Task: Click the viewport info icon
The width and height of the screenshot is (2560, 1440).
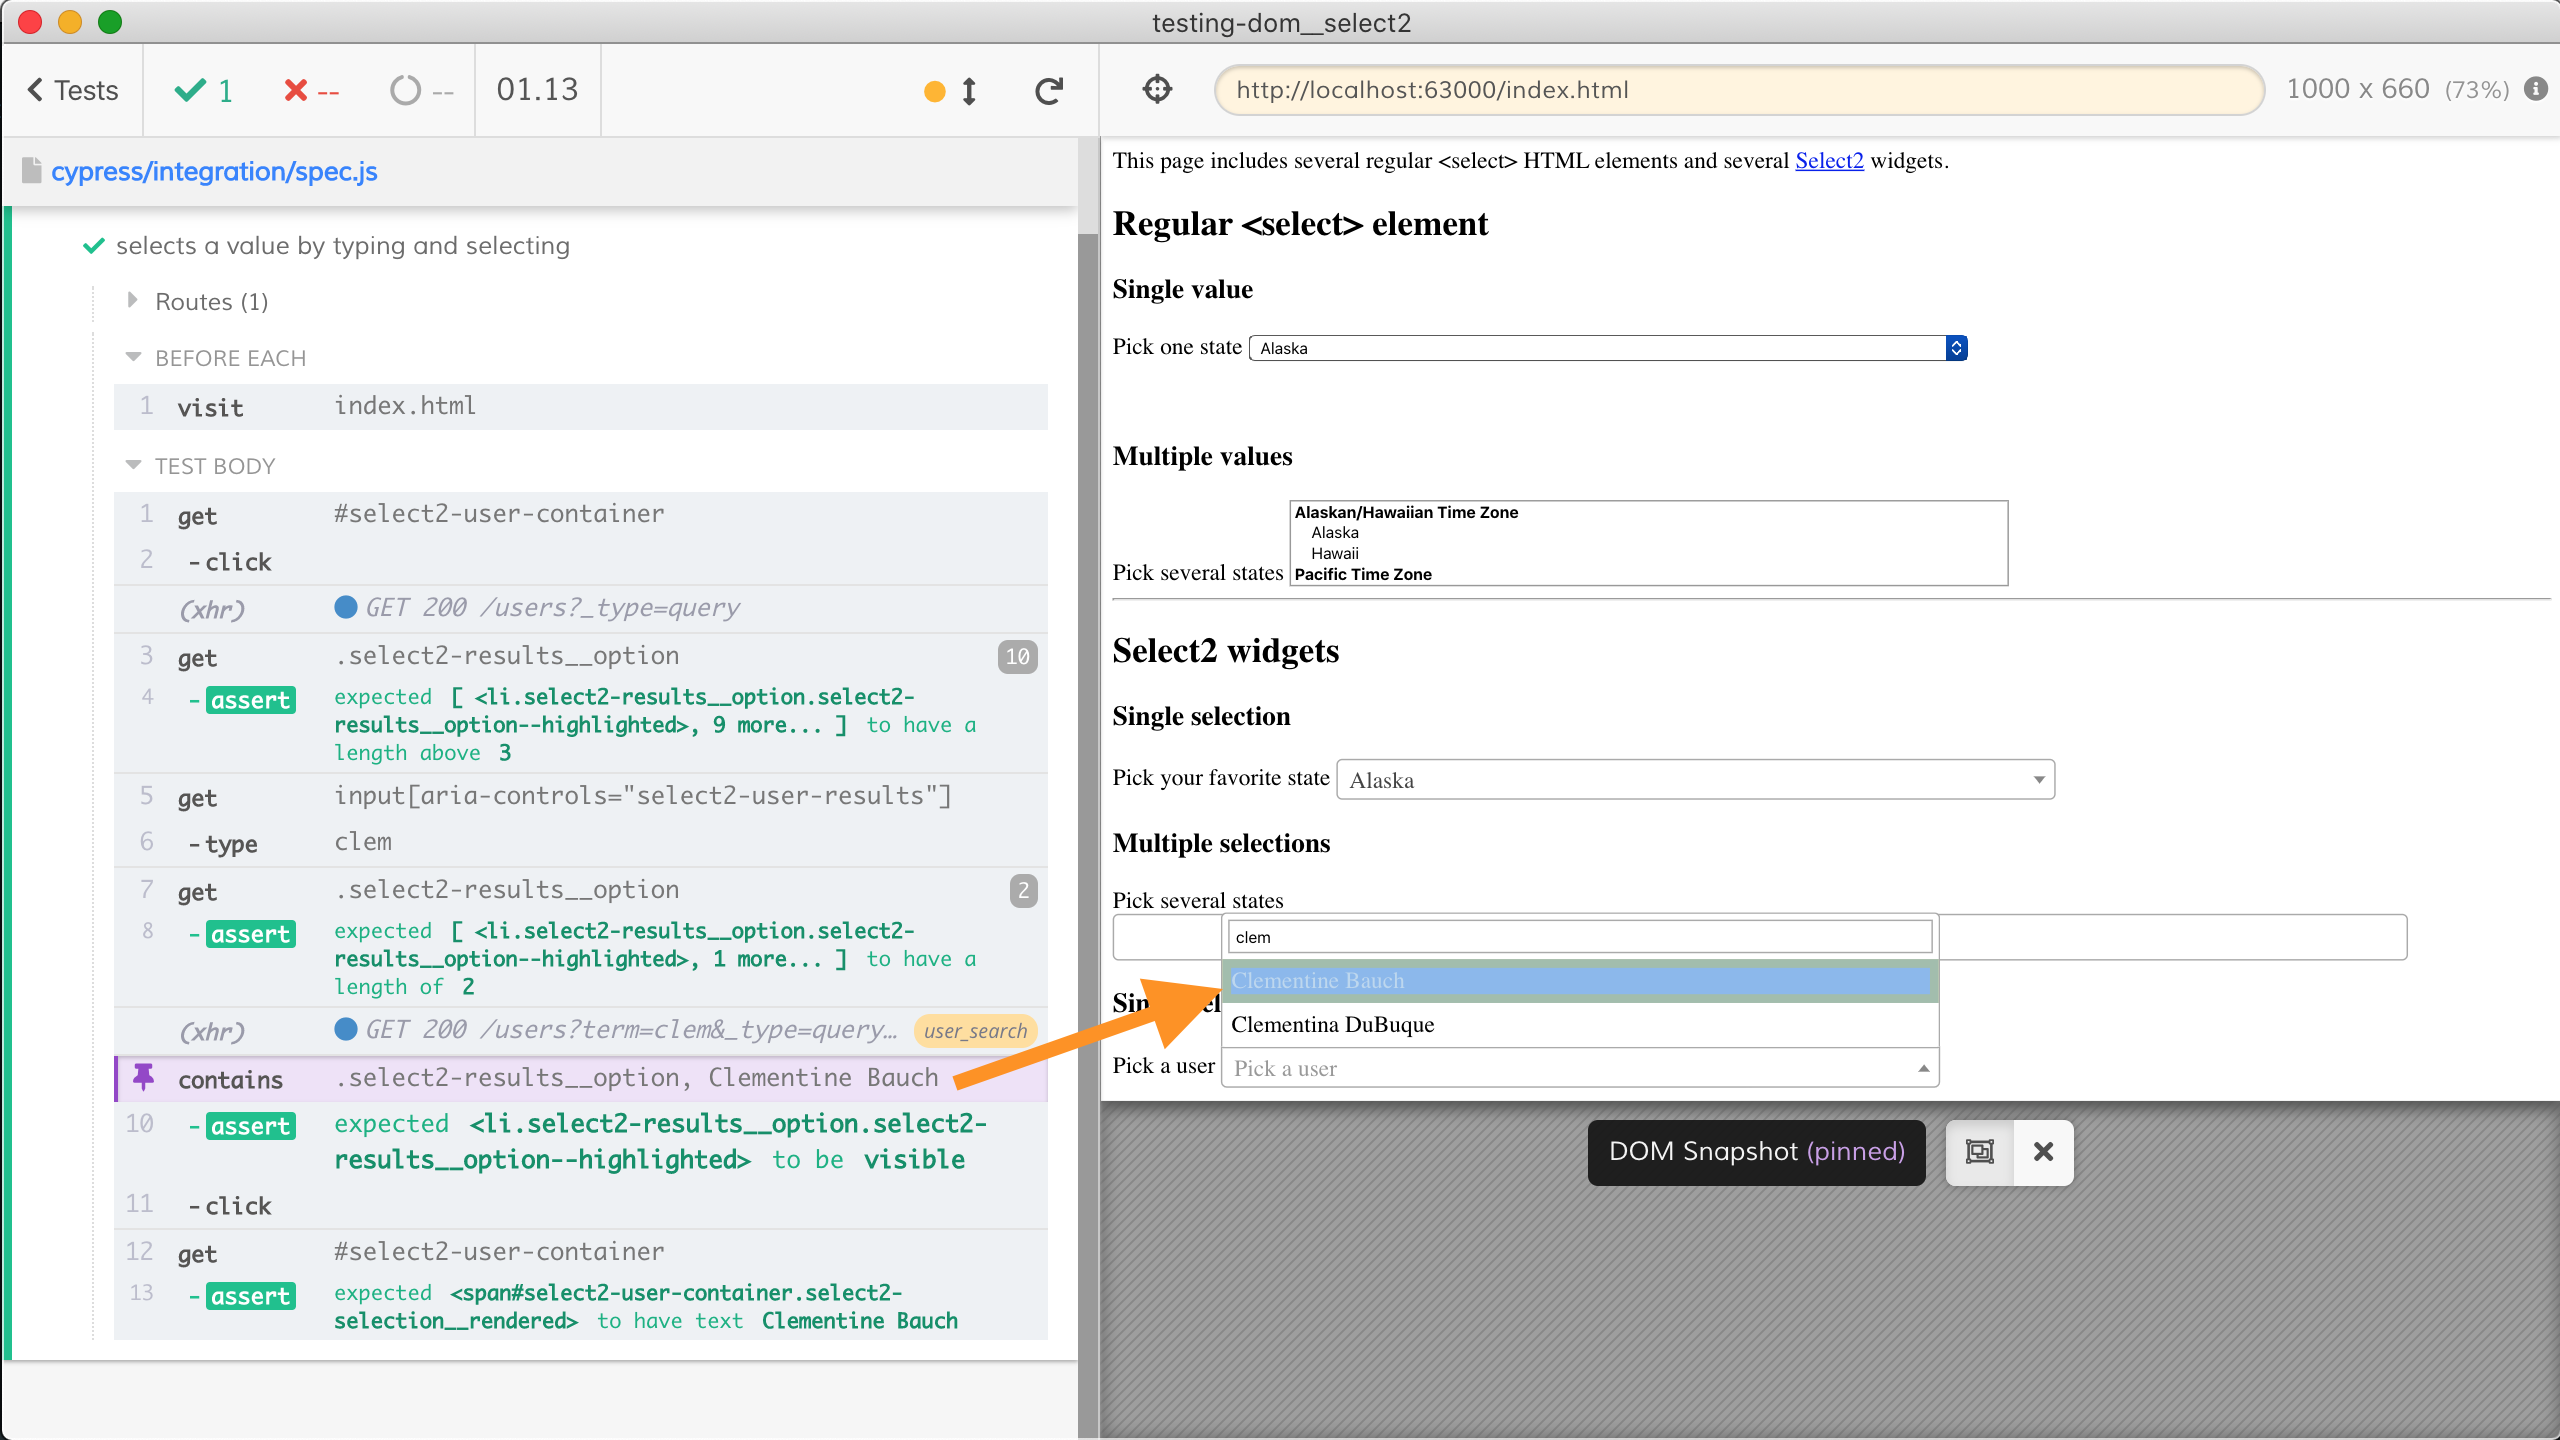Action: coord(2535,89)
